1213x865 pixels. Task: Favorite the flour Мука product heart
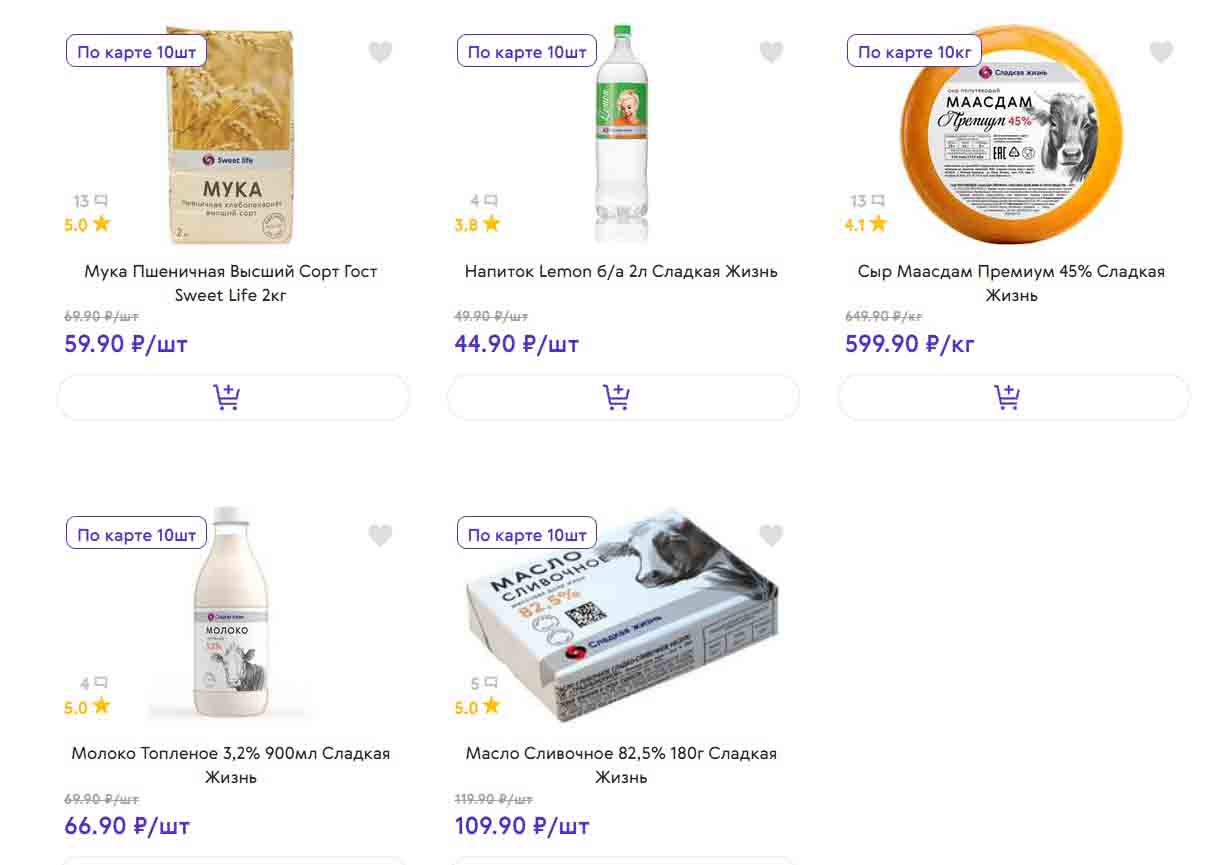pos(380,52)
